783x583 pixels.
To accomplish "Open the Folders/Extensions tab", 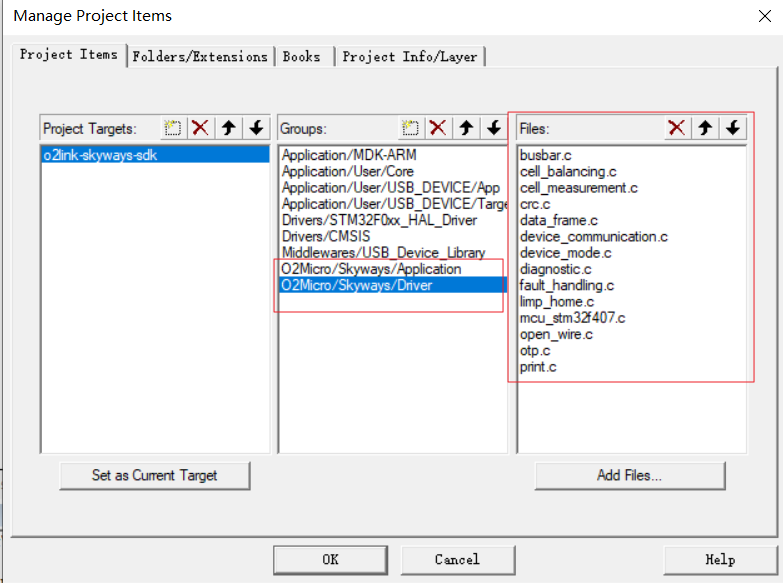I will (x=200, y=56).
